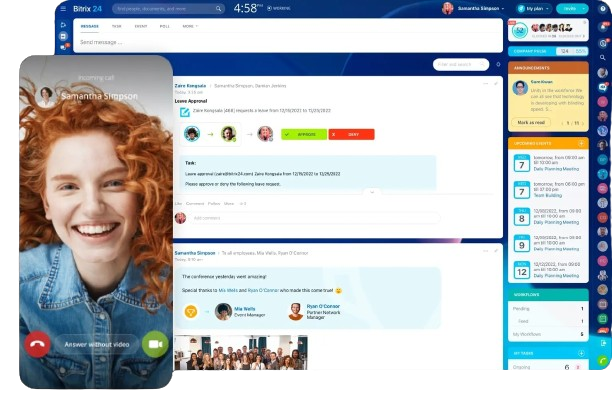Image resolution: width=612 pixels, height=408 pixels.
Task: Click the yellow appreciation badge icon
Action: point(190,312)
